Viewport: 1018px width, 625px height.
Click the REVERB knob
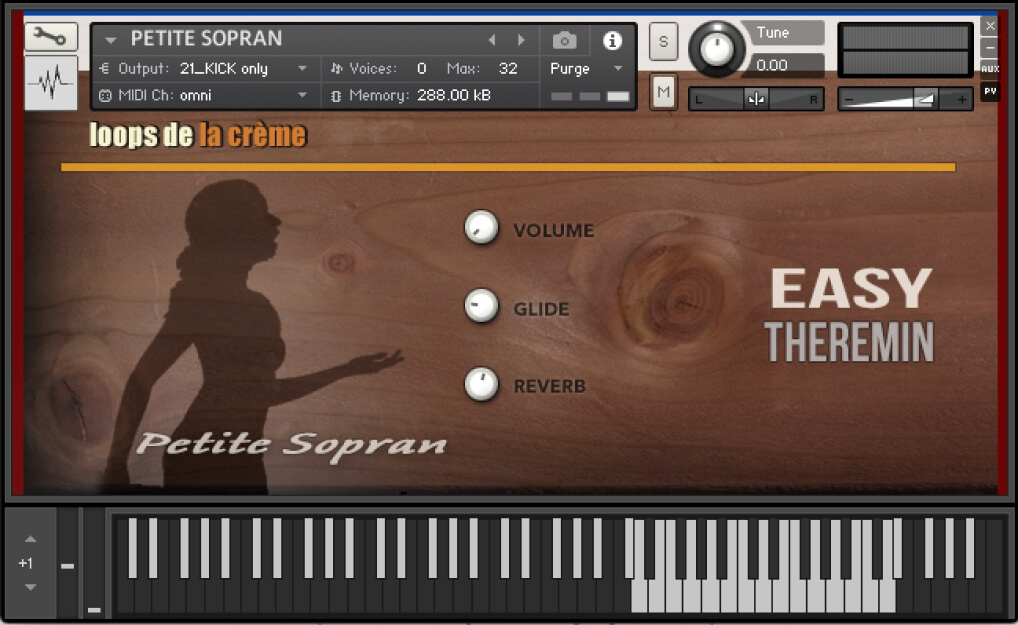[481, 384]
